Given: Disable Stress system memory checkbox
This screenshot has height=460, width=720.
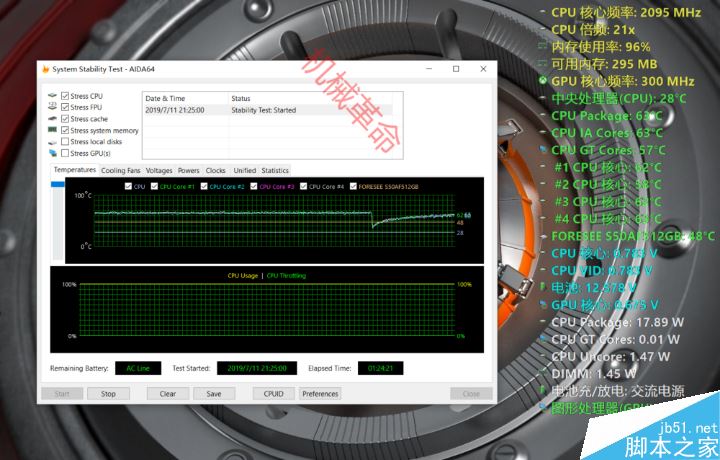Looking at the screenshot, I should 65,130.
